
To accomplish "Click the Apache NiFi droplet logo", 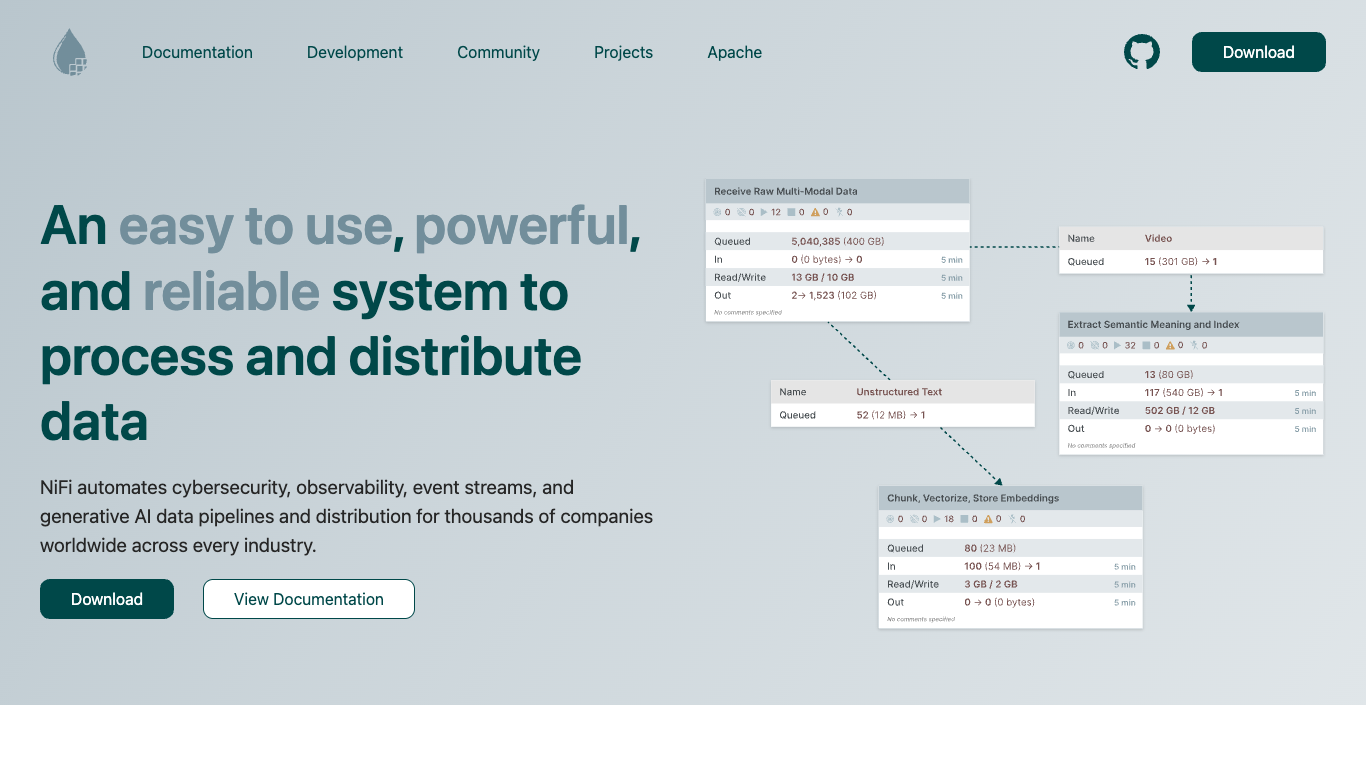I will point(71,52).
